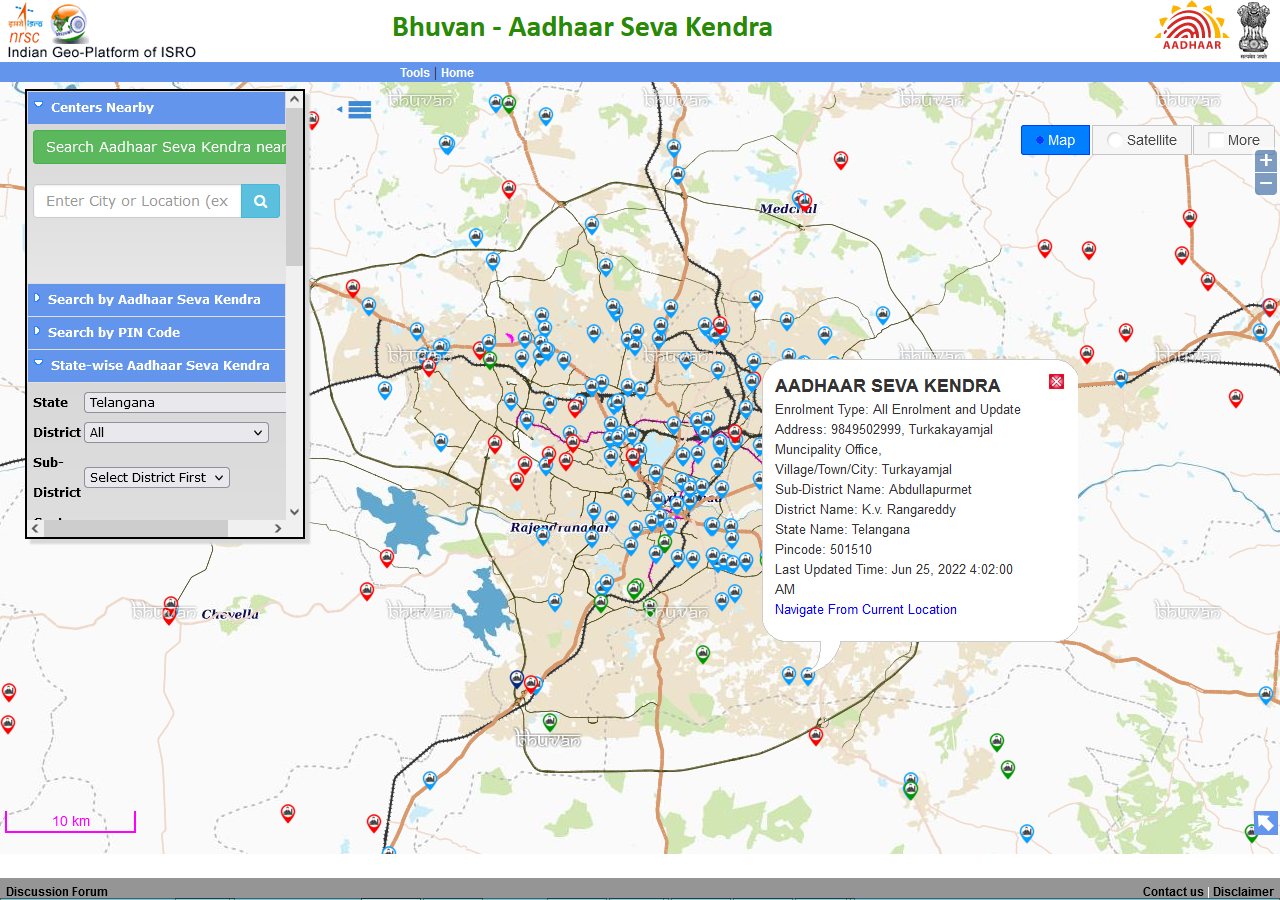Click the panel's scroll down arrow
Viewport: 1280px width, 900px height.
point(294,512)
